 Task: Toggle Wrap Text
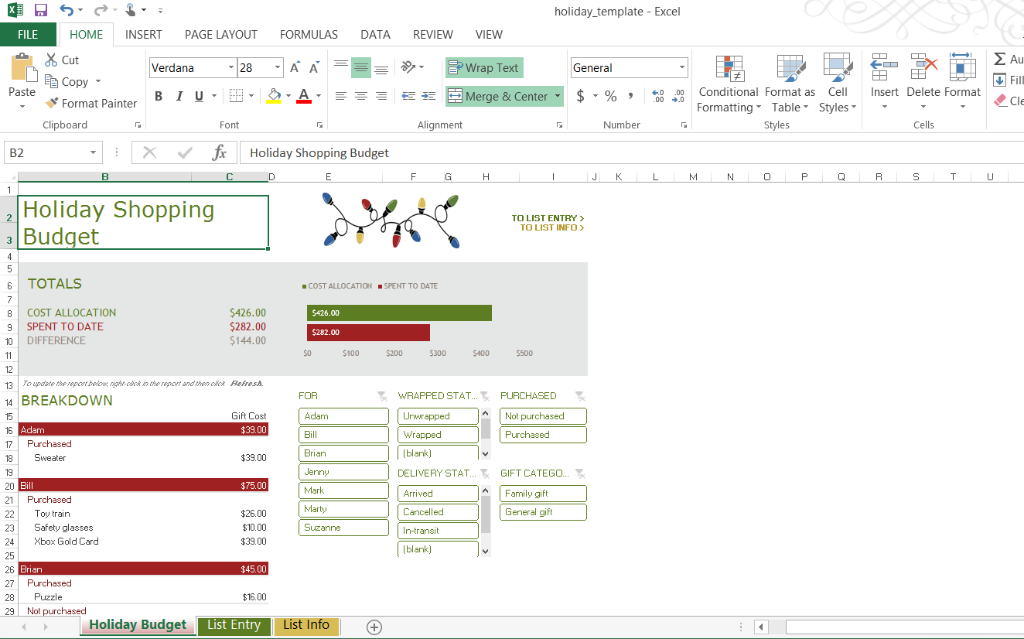484,67
